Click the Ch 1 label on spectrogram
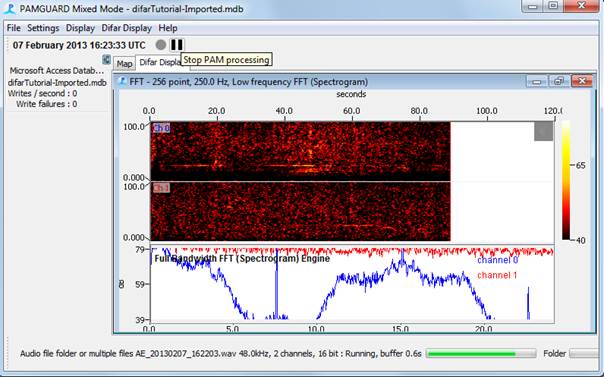604x377 pixels. pyautogui.click(x=161, y=188)
